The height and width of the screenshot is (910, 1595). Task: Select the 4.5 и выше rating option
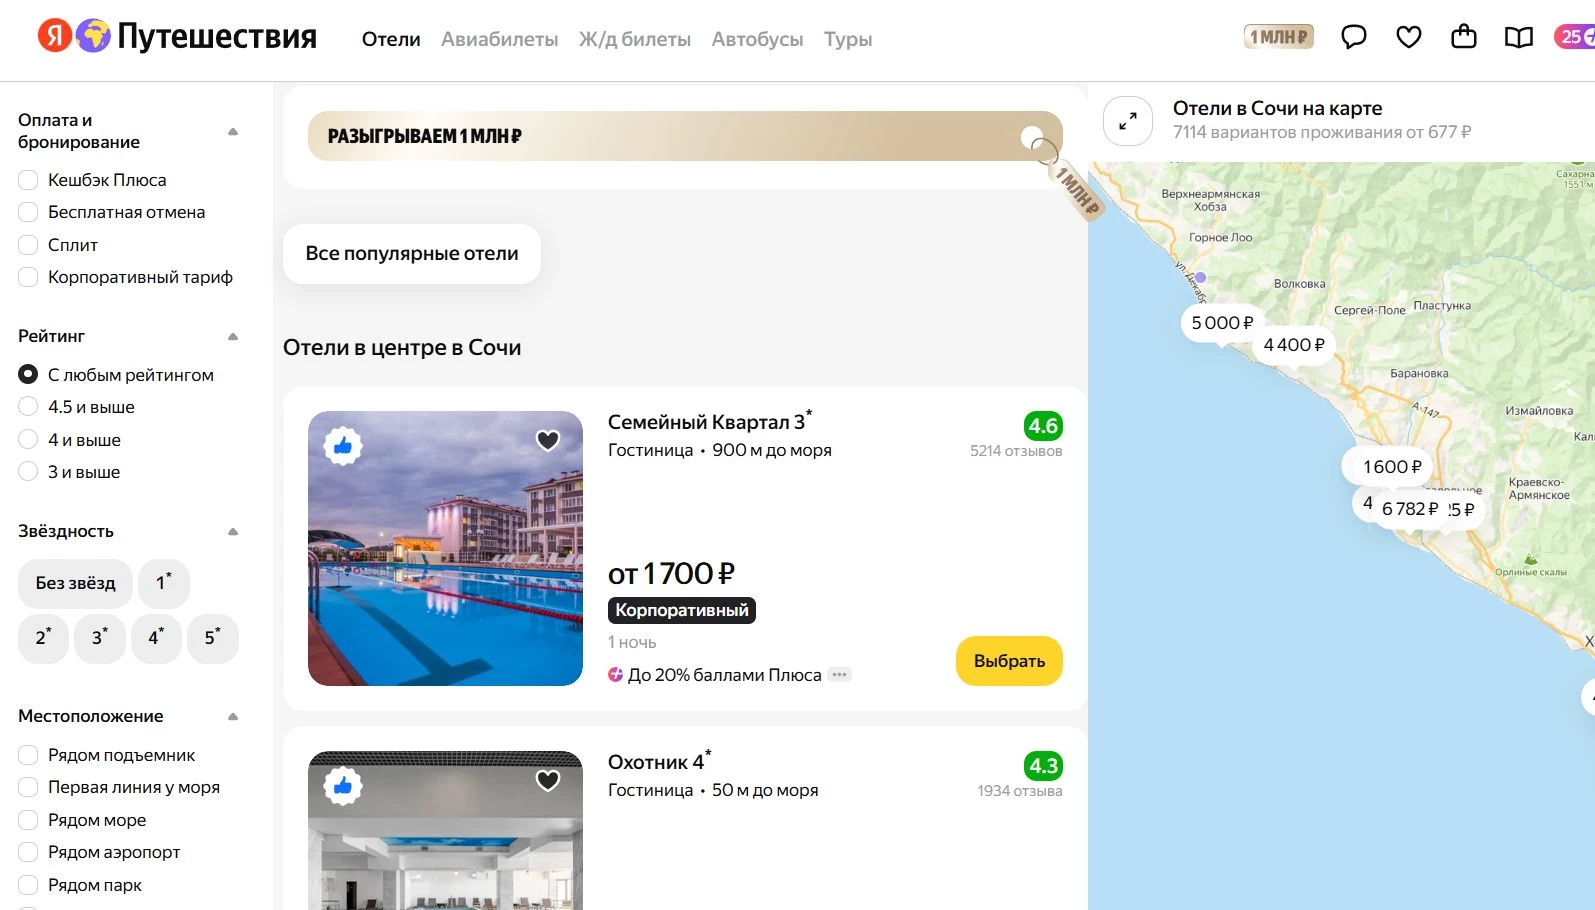click(x=29, y=407)
